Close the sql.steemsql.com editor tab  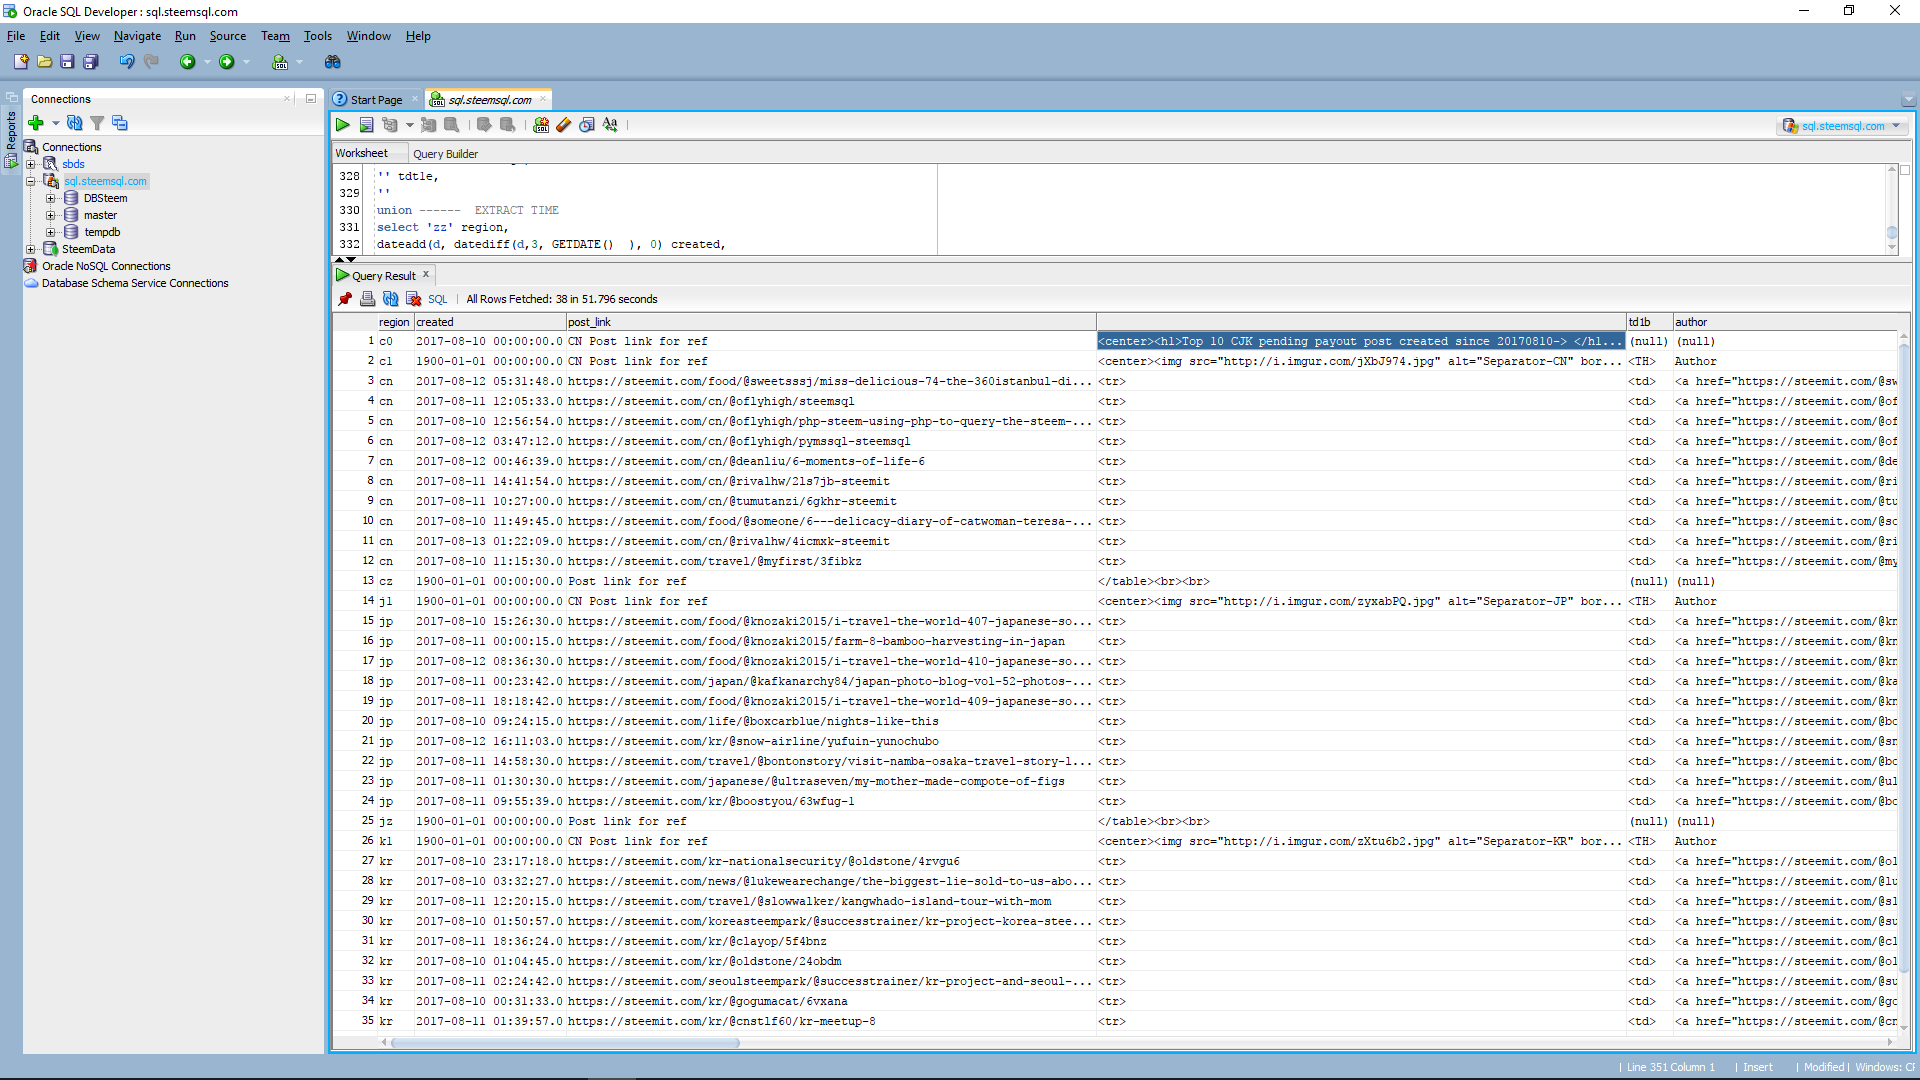tap(543, 99)
